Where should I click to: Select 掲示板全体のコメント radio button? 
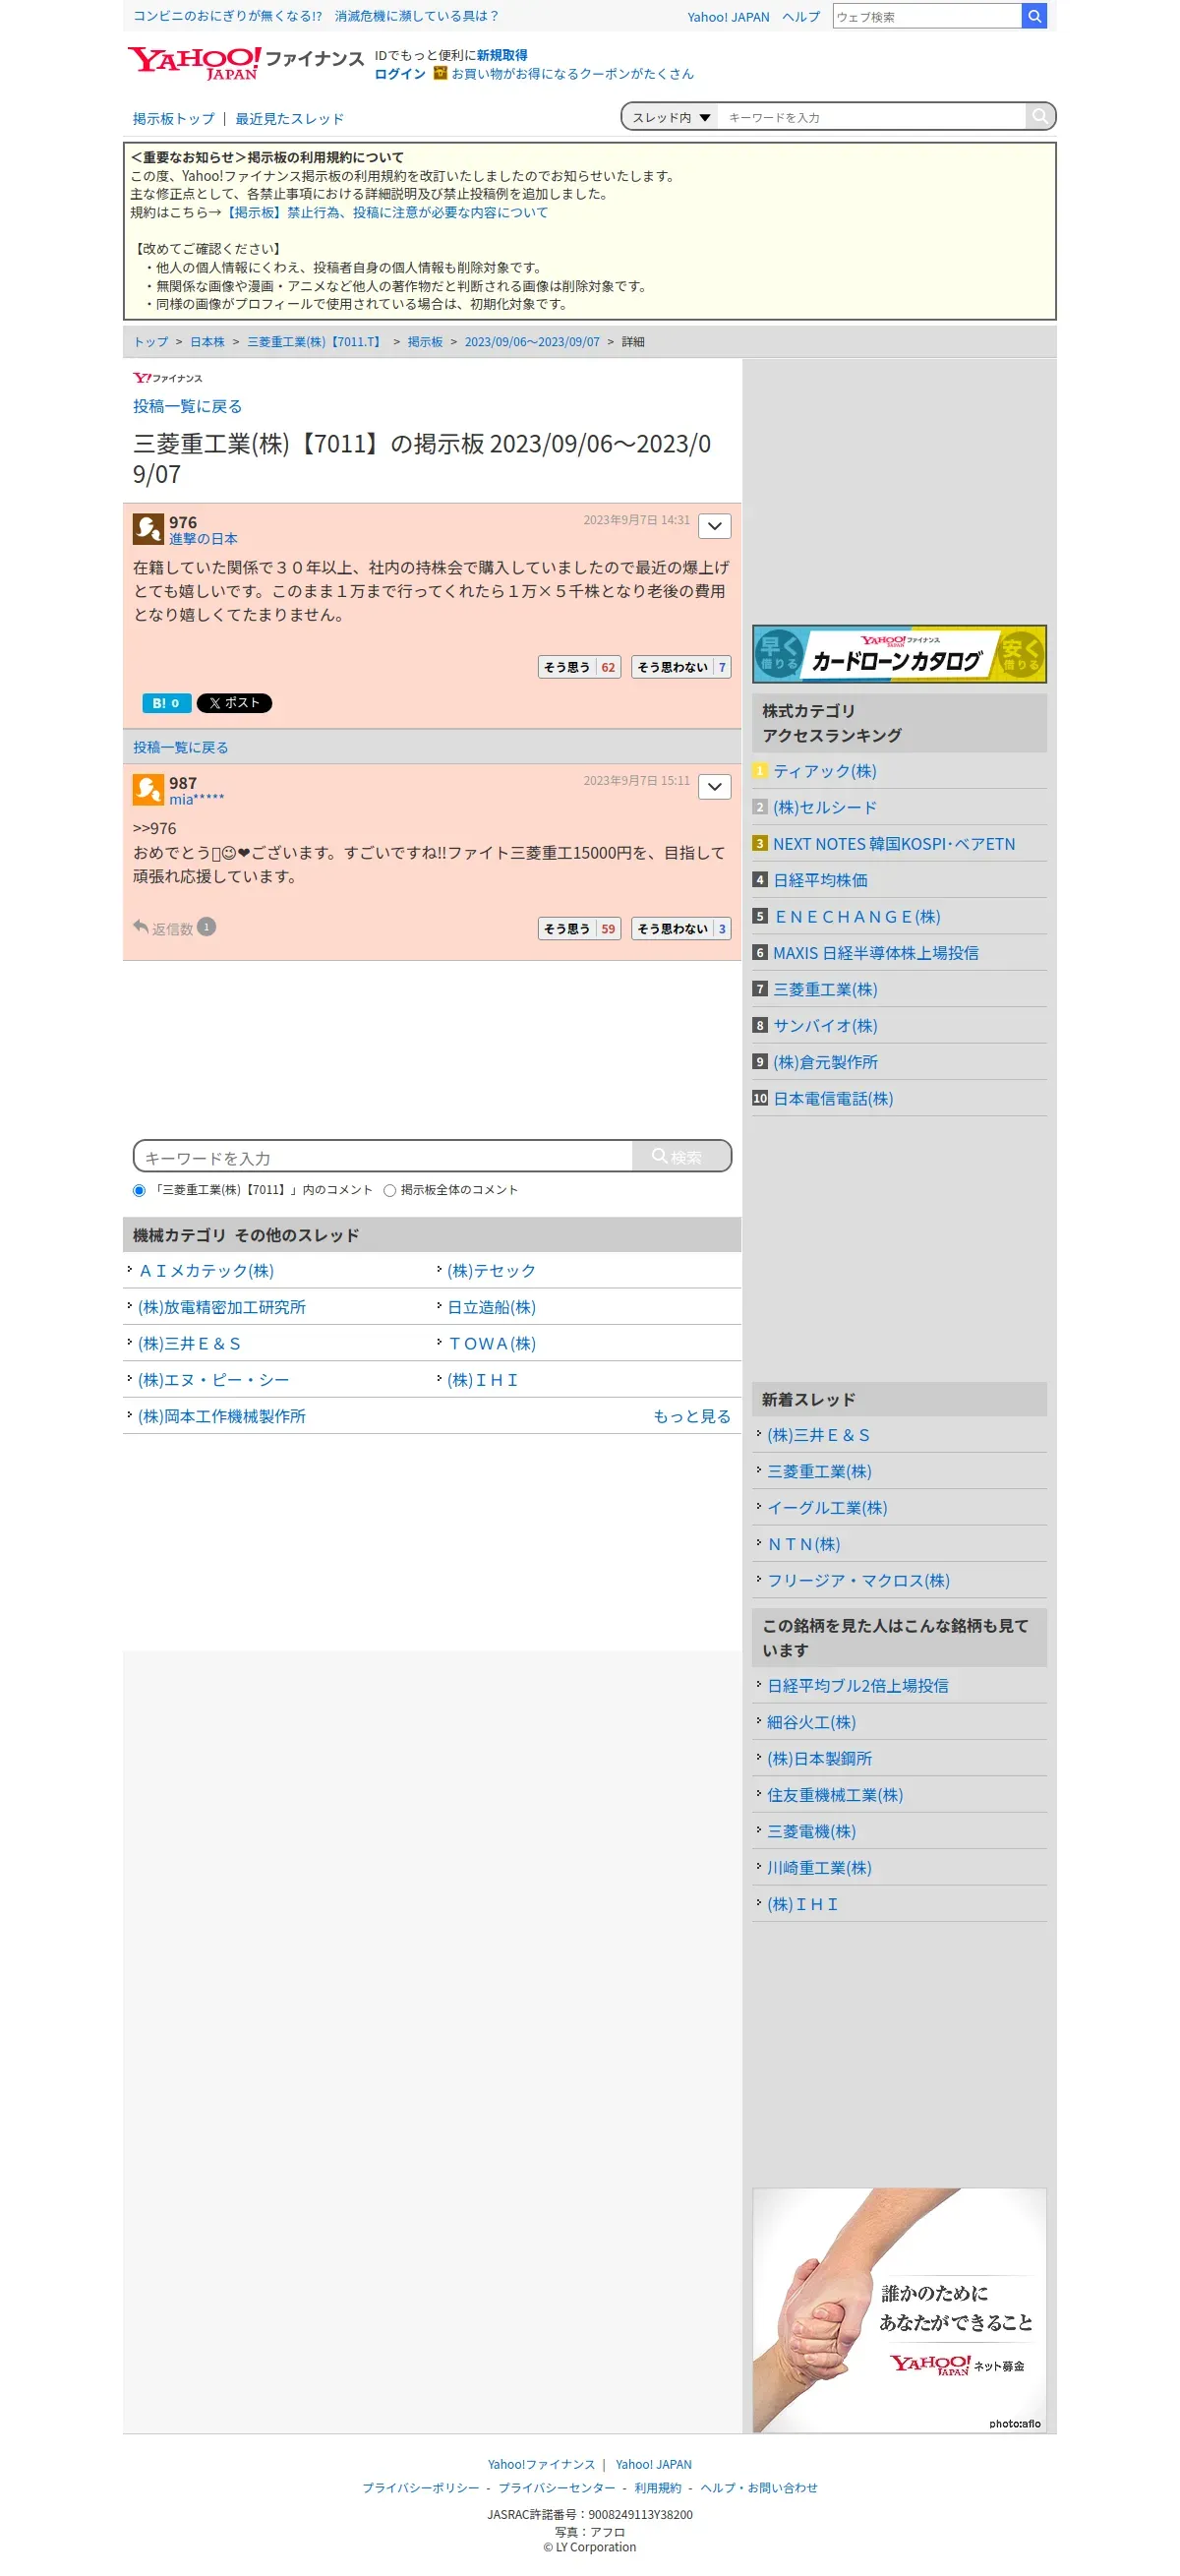pos(390,1190)
